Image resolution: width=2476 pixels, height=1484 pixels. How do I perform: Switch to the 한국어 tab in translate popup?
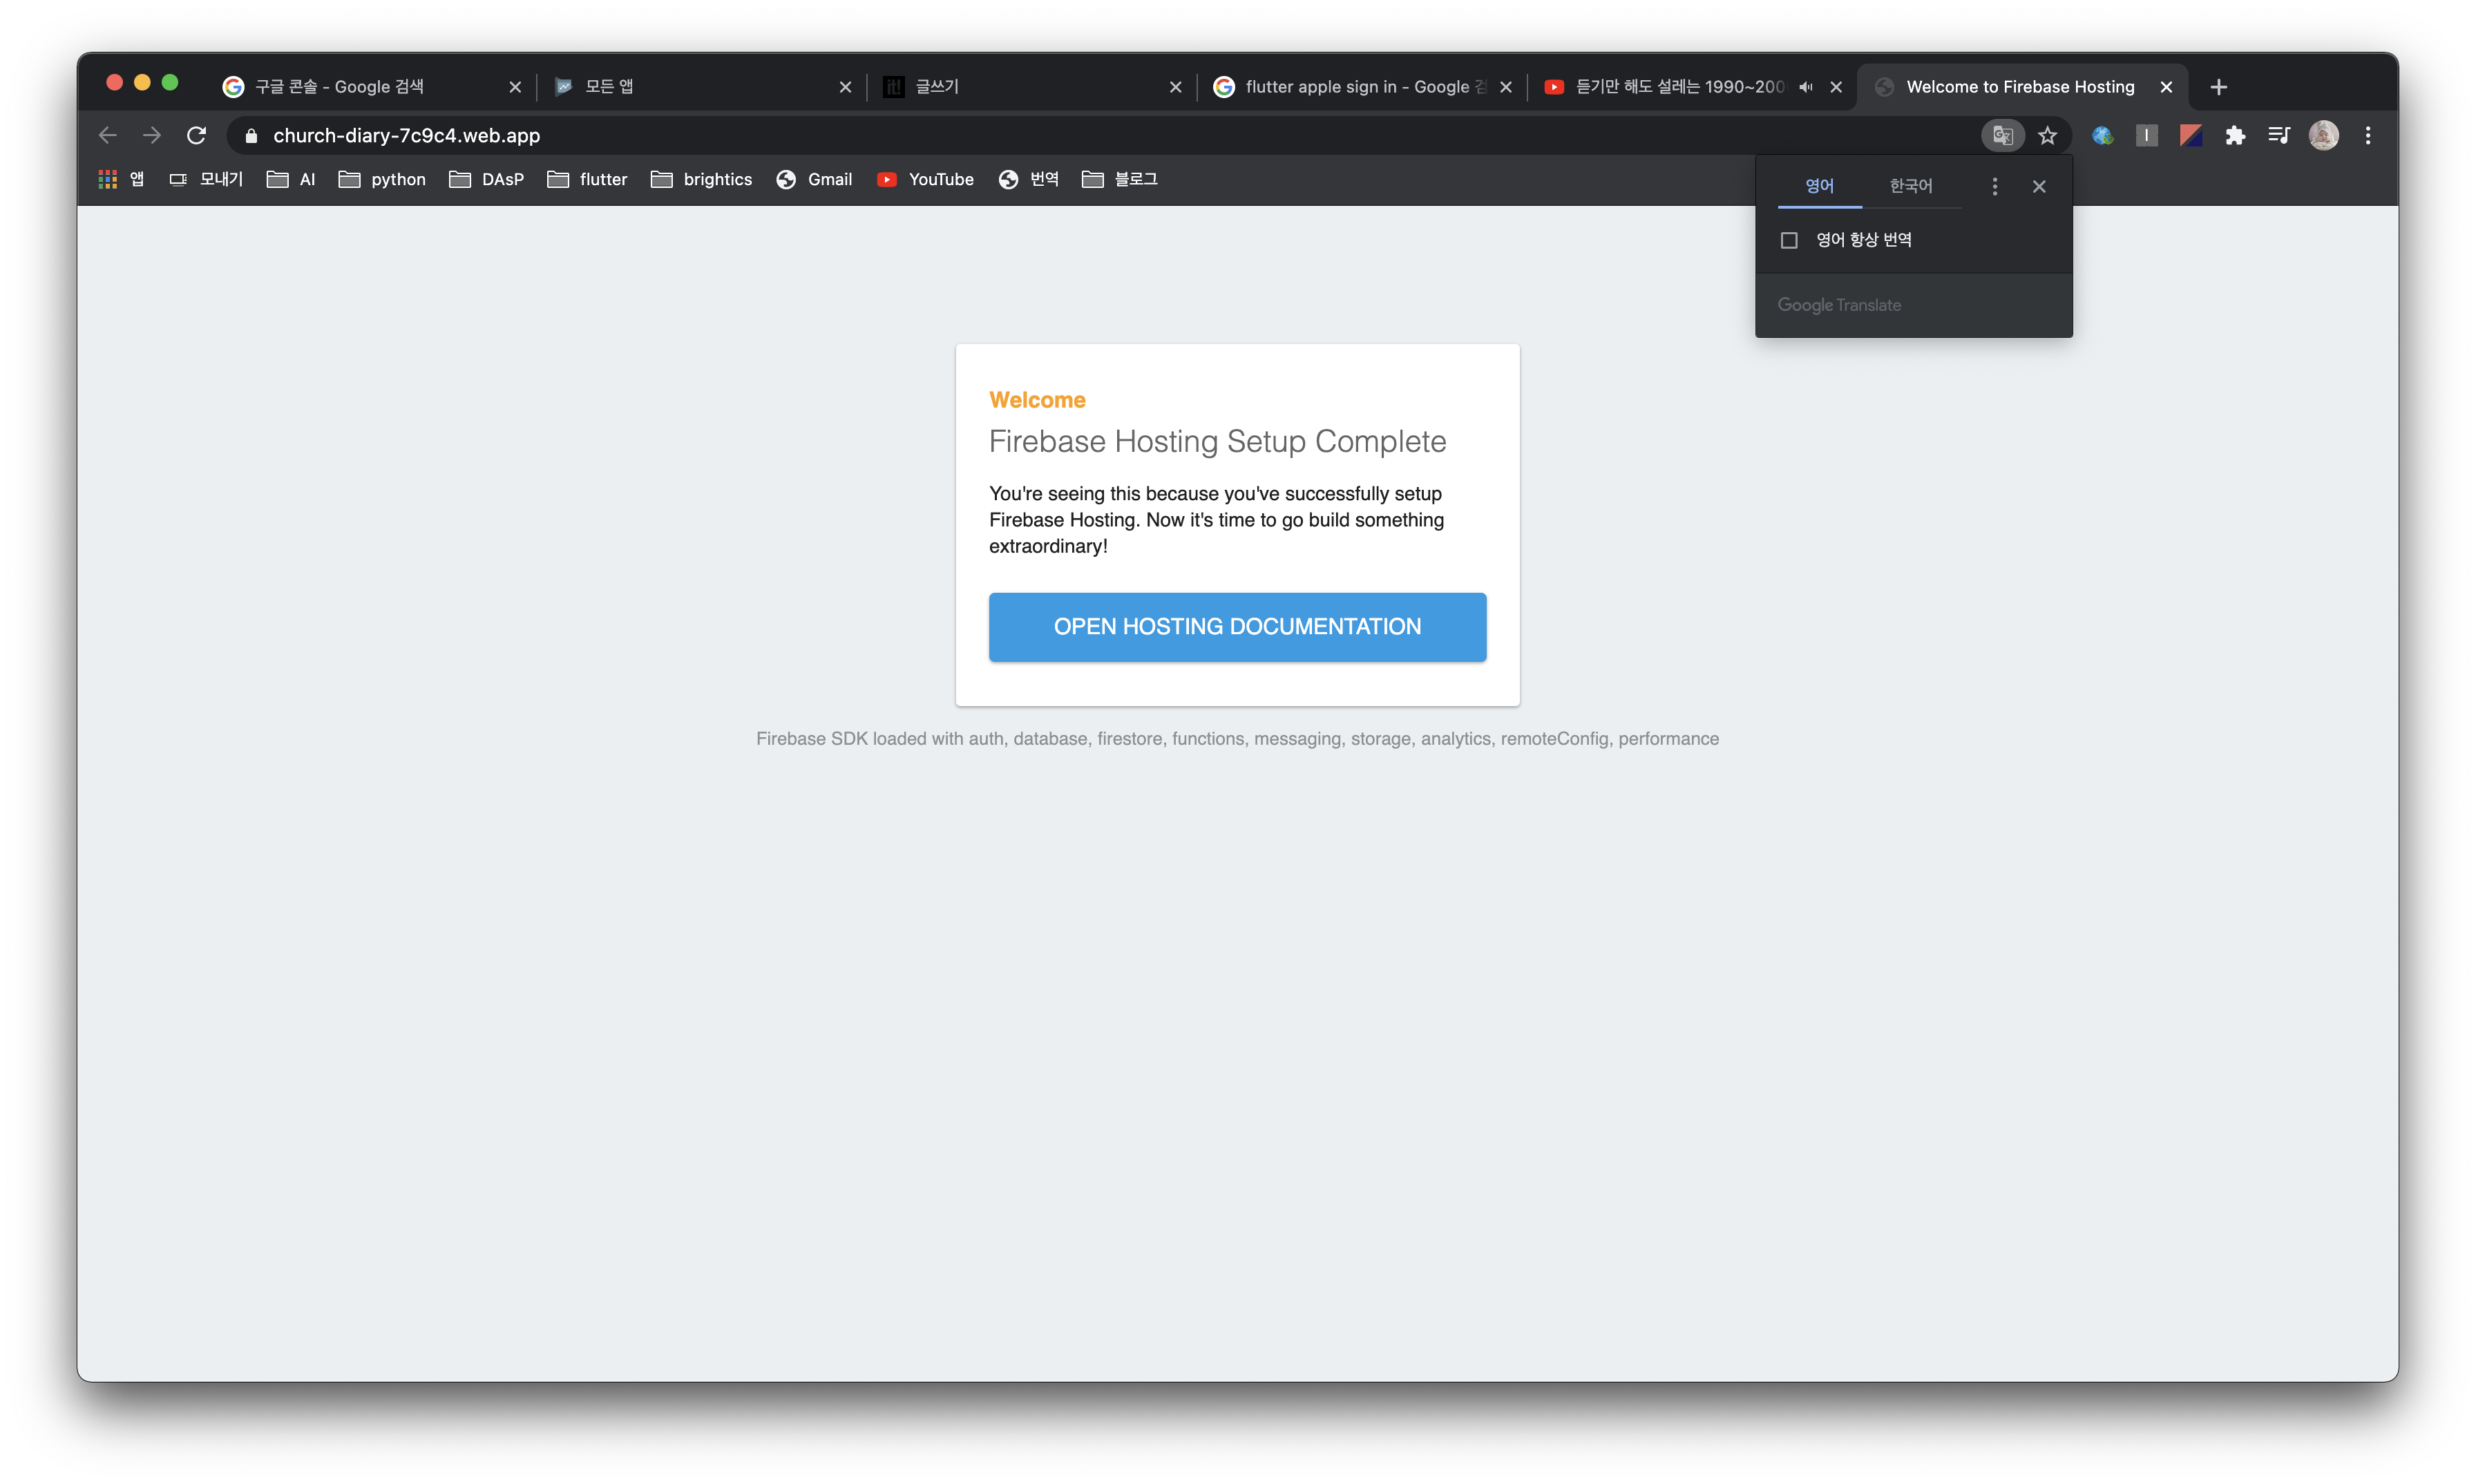coord(1910,186)
